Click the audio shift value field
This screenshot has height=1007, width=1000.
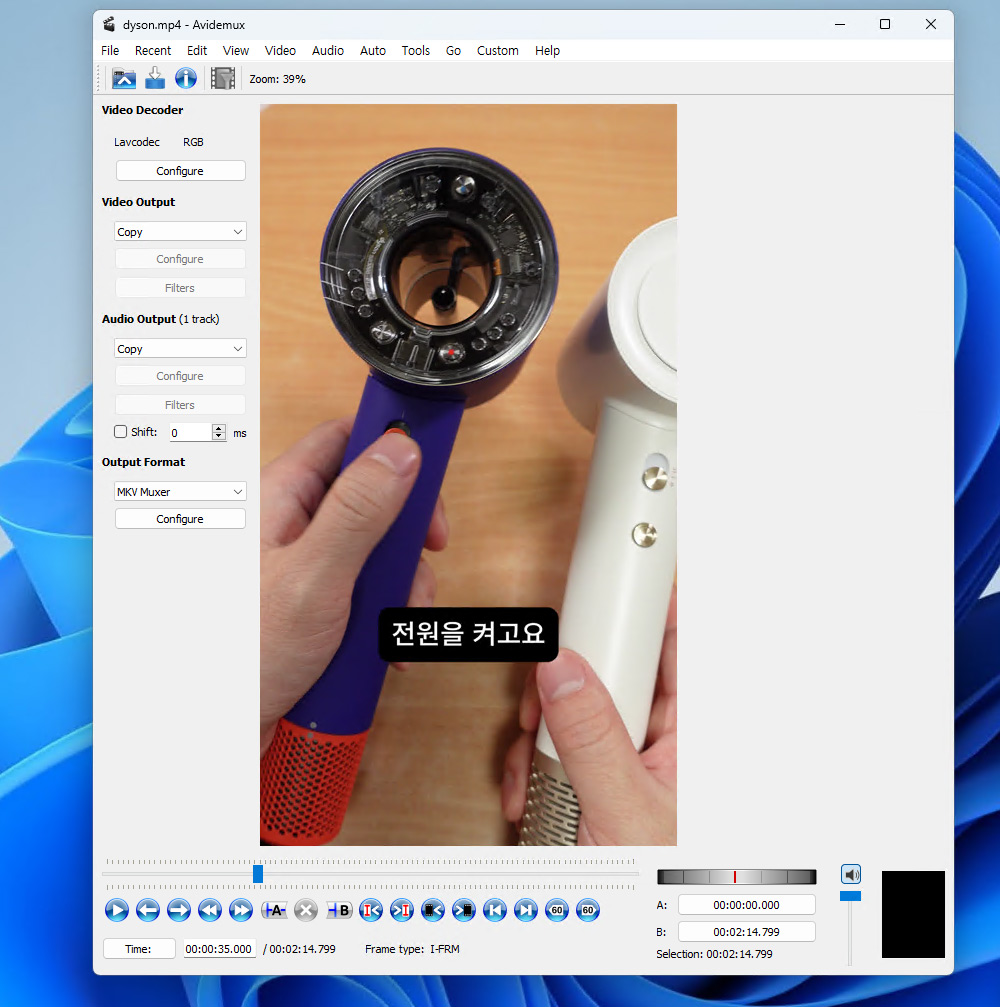[190, 432]
